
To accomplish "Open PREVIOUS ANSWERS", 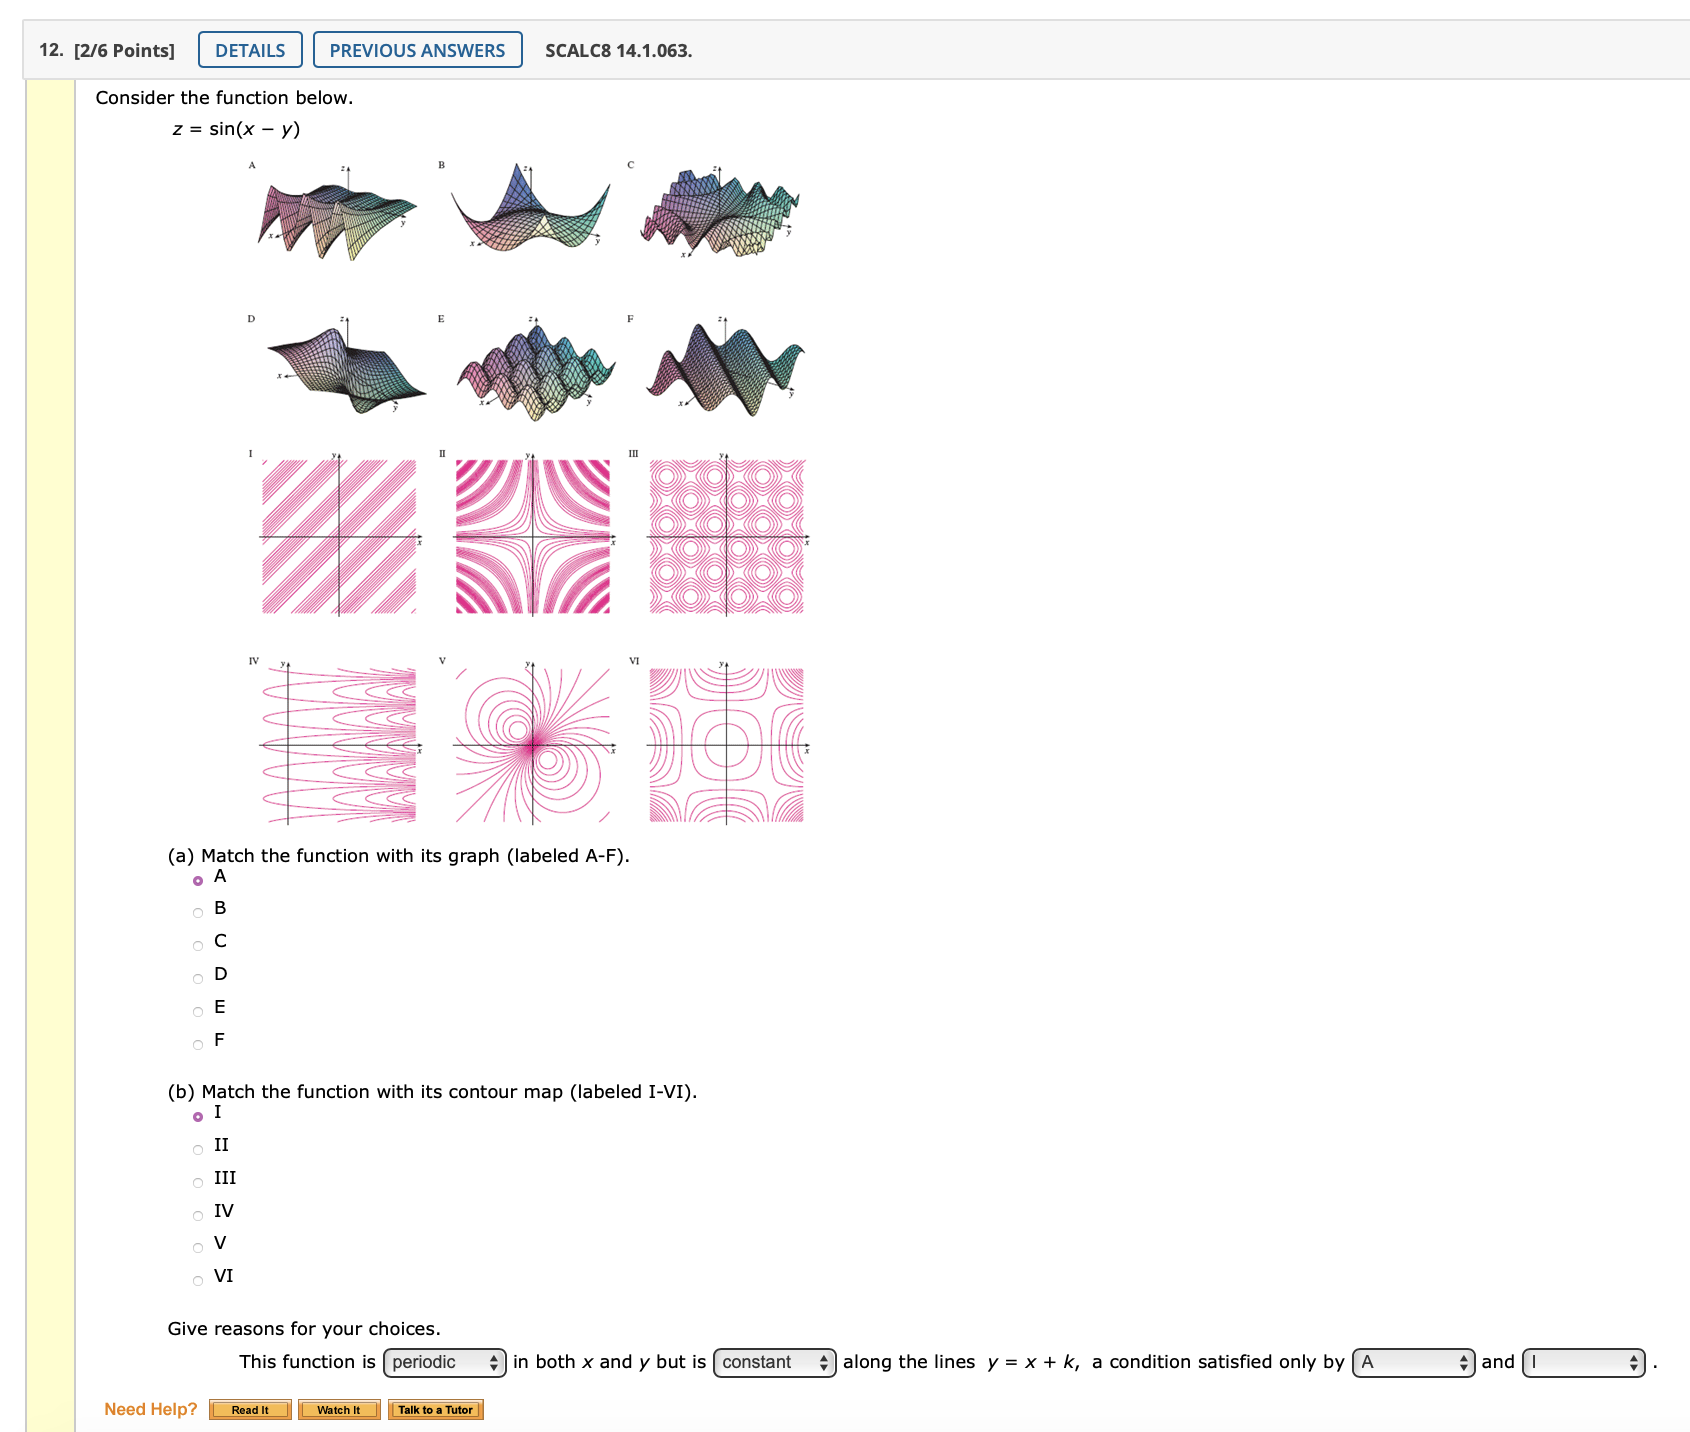I will pyautogui.click(x=417, y=50).
